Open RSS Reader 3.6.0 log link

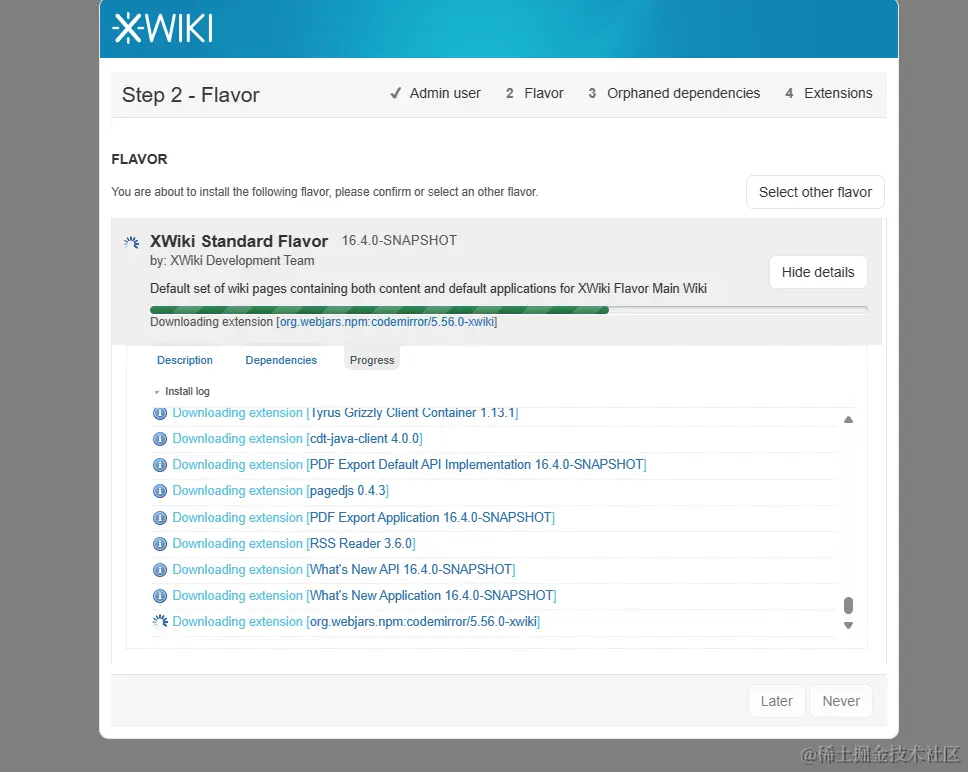[361, 544]
